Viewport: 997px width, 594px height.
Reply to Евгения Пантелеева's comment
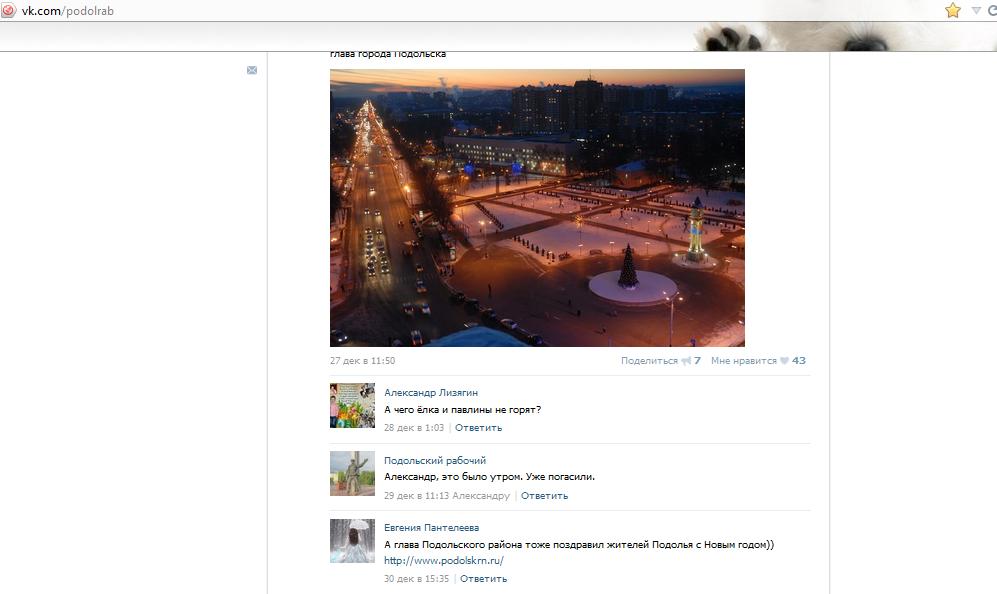pyautogui.click(x=483, y=579)
